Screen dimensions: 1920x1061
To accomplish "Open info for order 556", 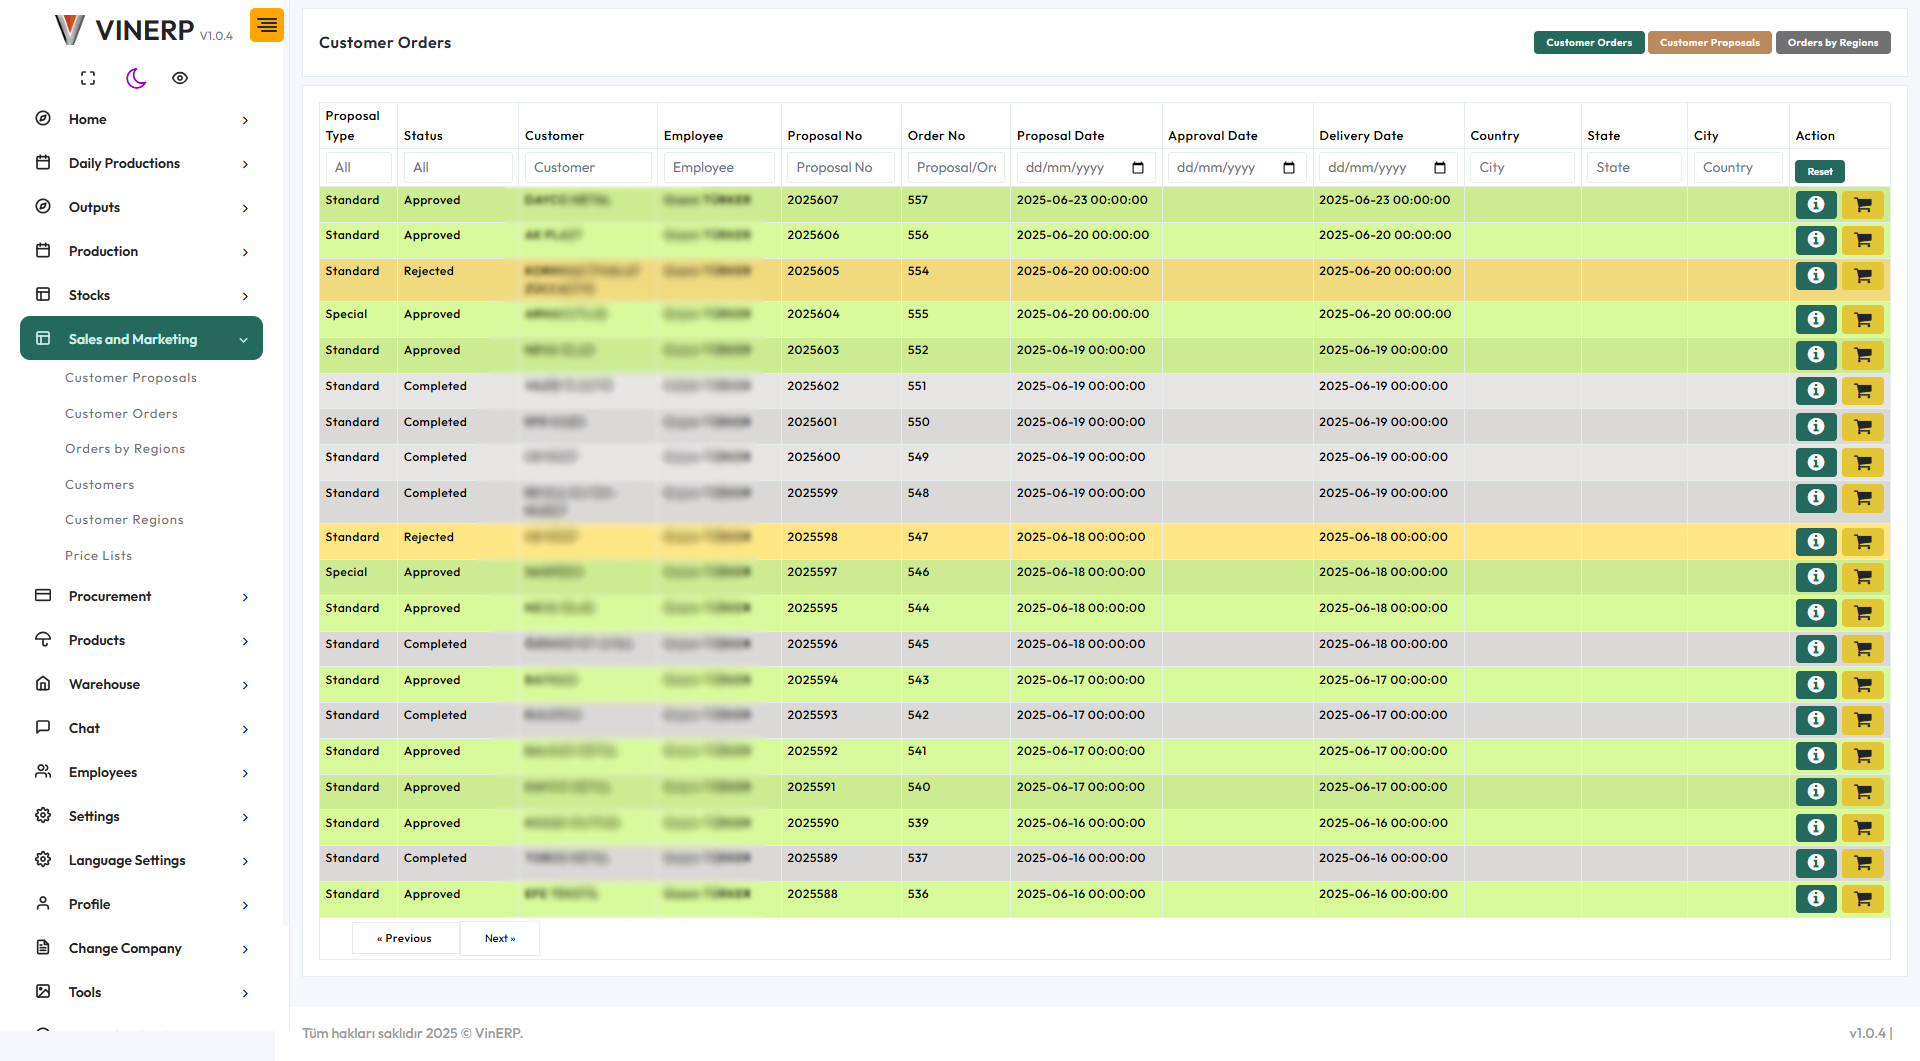I will click(1816, 240).
